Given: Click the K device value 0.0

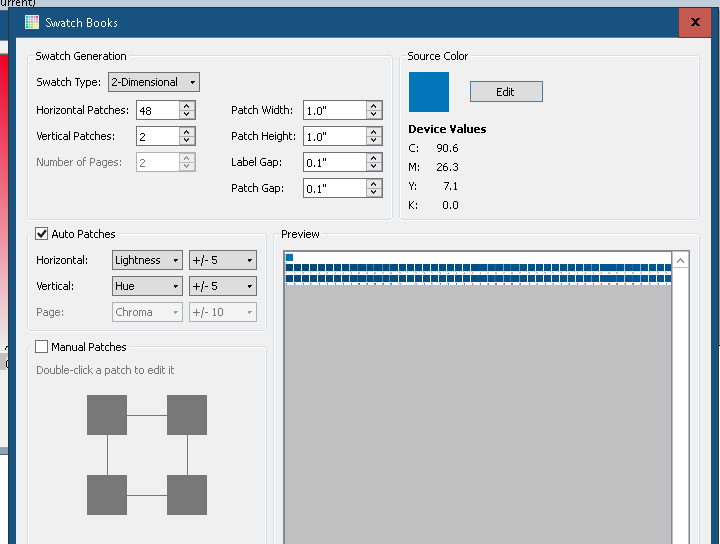Looking at the screenshot, I should (x=450, y=205).
